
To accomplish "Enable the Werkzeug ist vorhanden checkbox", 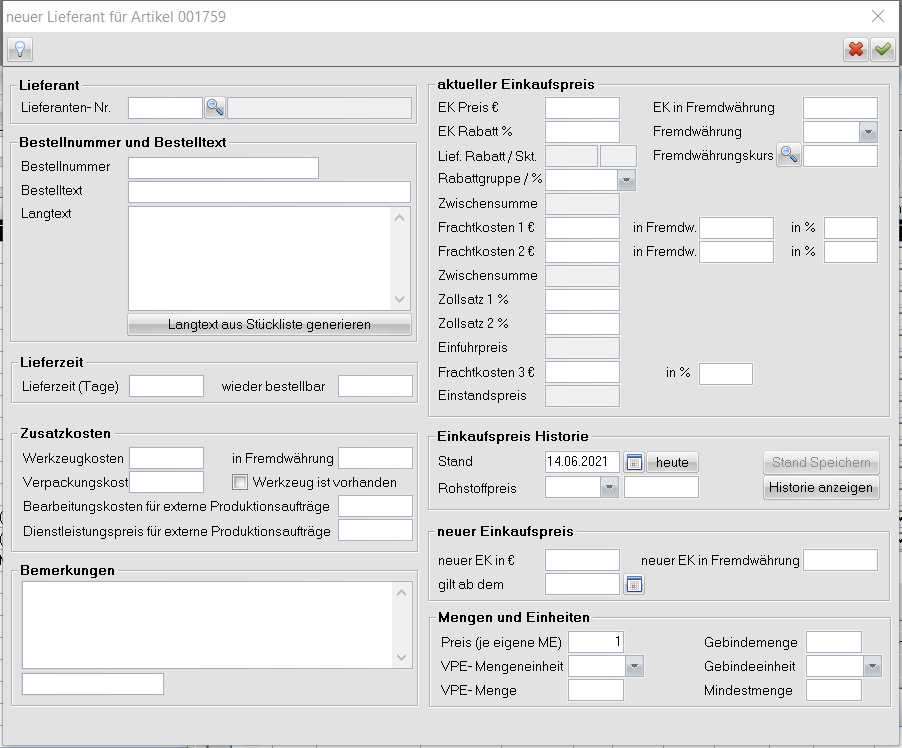I will 240,482.
